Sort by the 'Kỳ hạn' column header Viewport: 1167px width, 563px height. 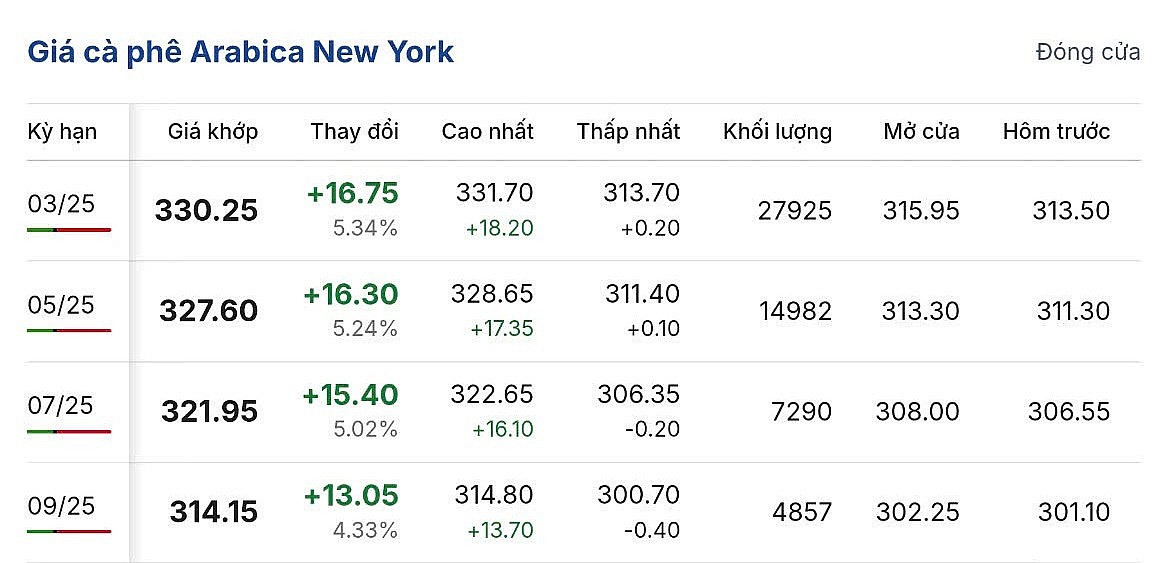click(x=62, y=131)
